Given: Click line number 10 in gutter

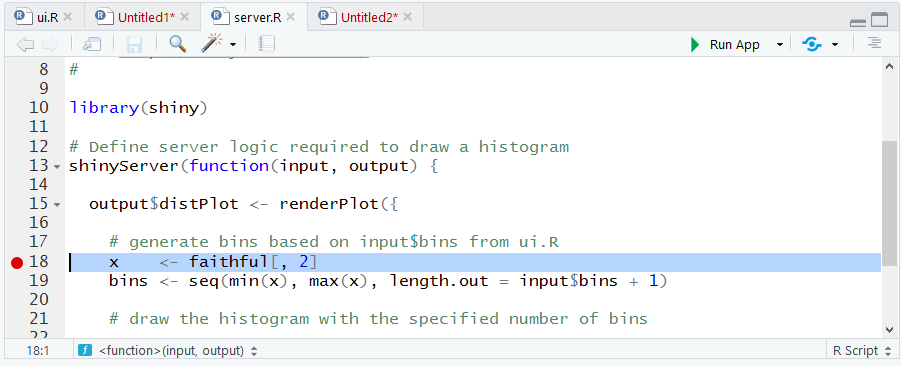Looking at the screenshot, I should click(38, 107).
